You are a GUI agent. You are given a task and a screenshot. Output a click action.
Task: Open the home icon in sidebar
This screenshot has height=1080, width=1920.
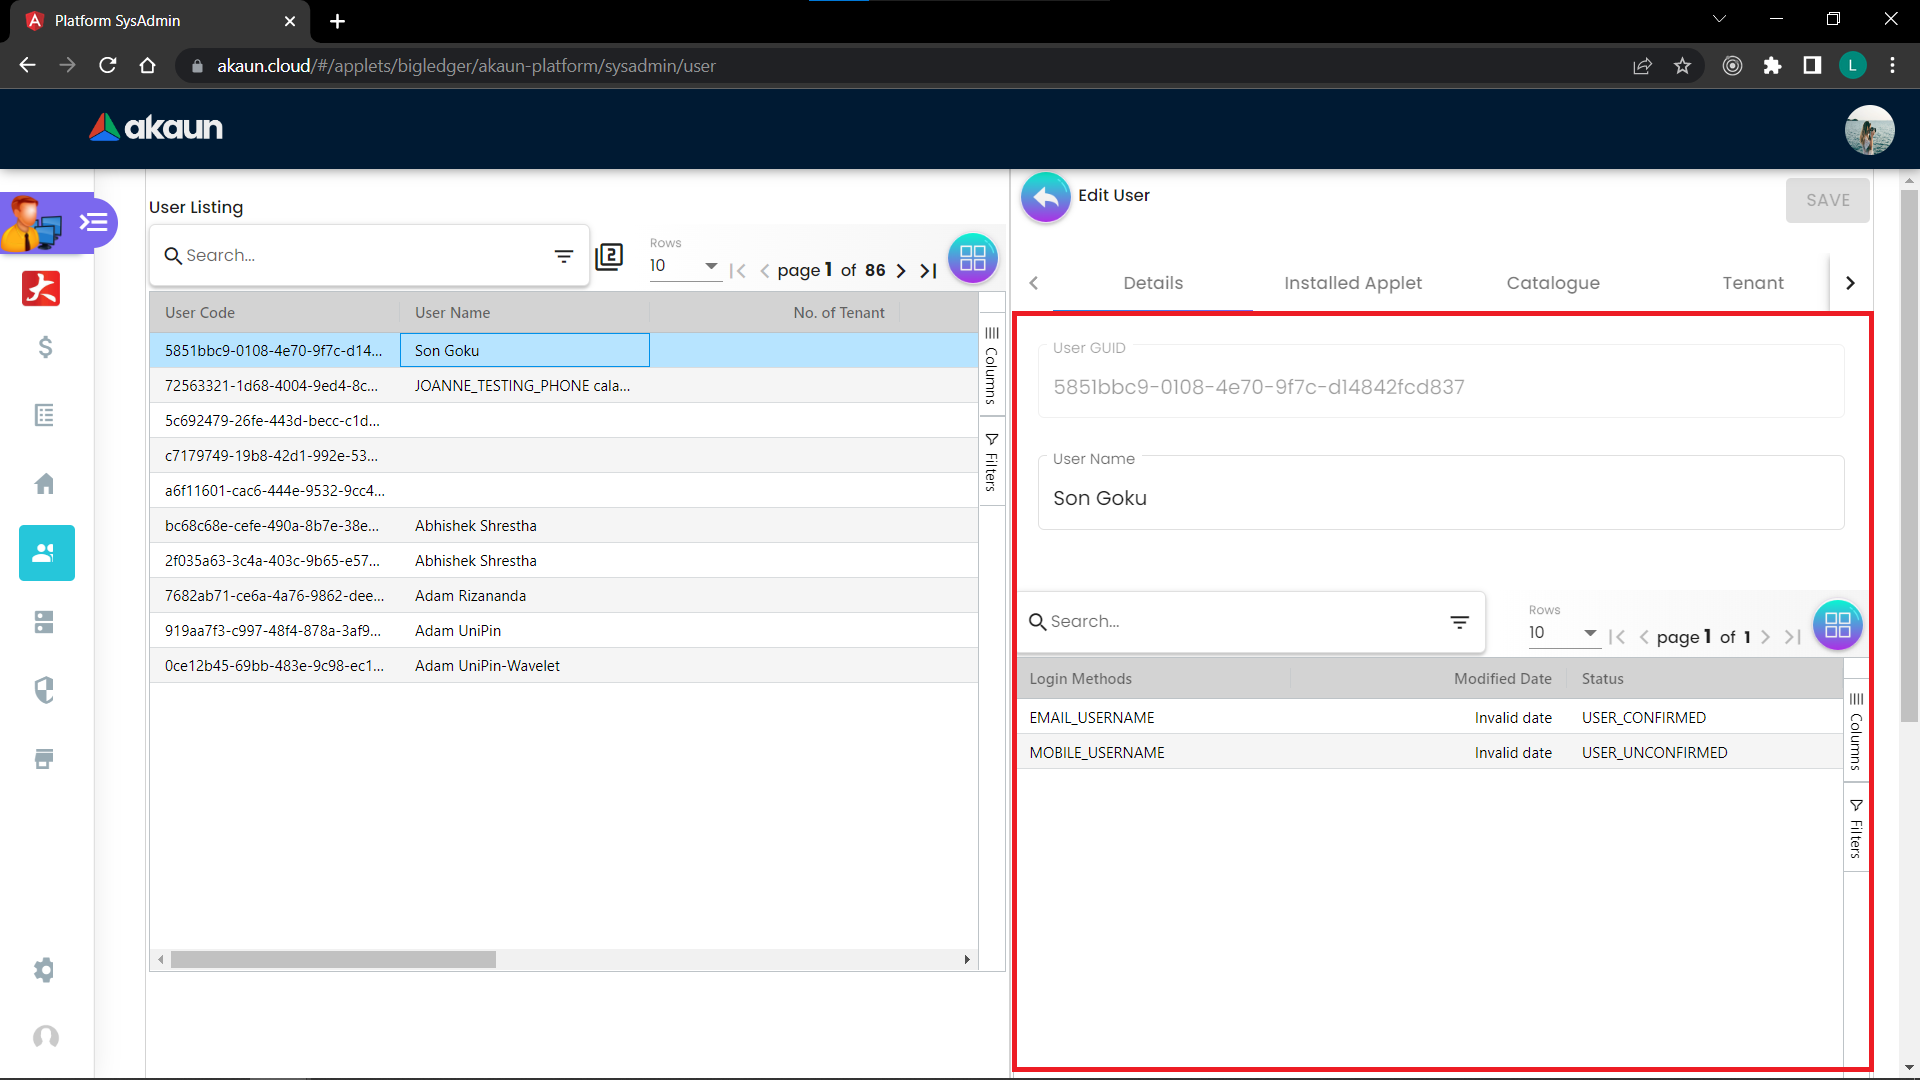[x=45, y=484]
